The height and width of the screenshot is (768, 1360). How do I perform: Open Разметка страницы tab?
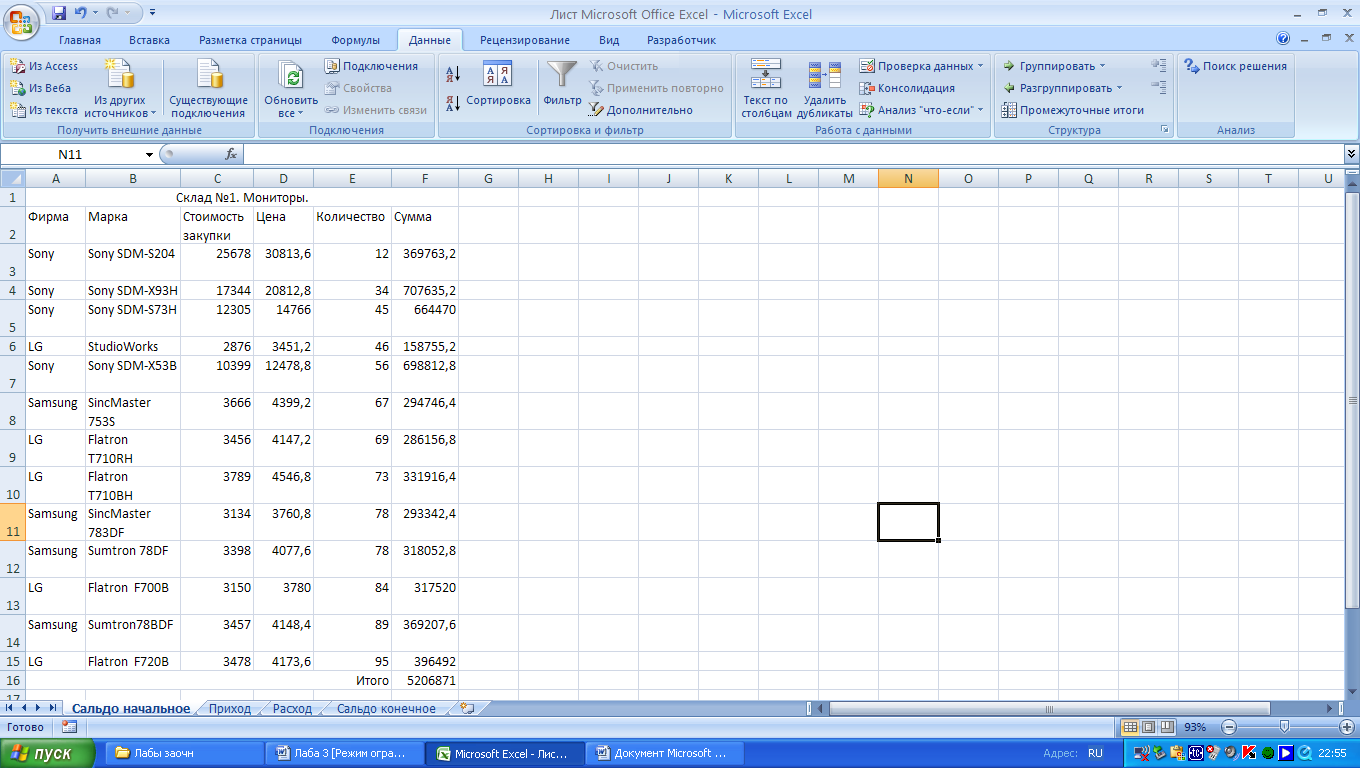[x=250, y=40]
